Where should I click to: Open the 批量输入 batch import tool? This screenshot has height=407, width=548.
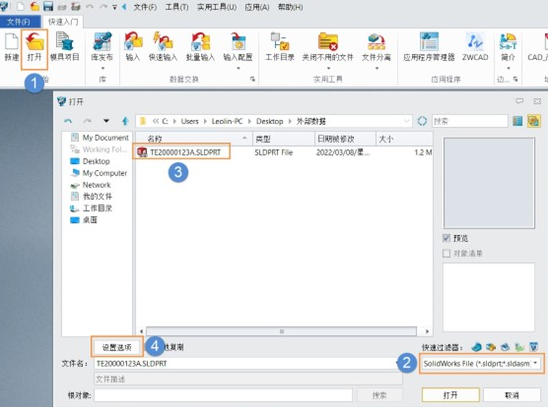[x=200, y=47]
